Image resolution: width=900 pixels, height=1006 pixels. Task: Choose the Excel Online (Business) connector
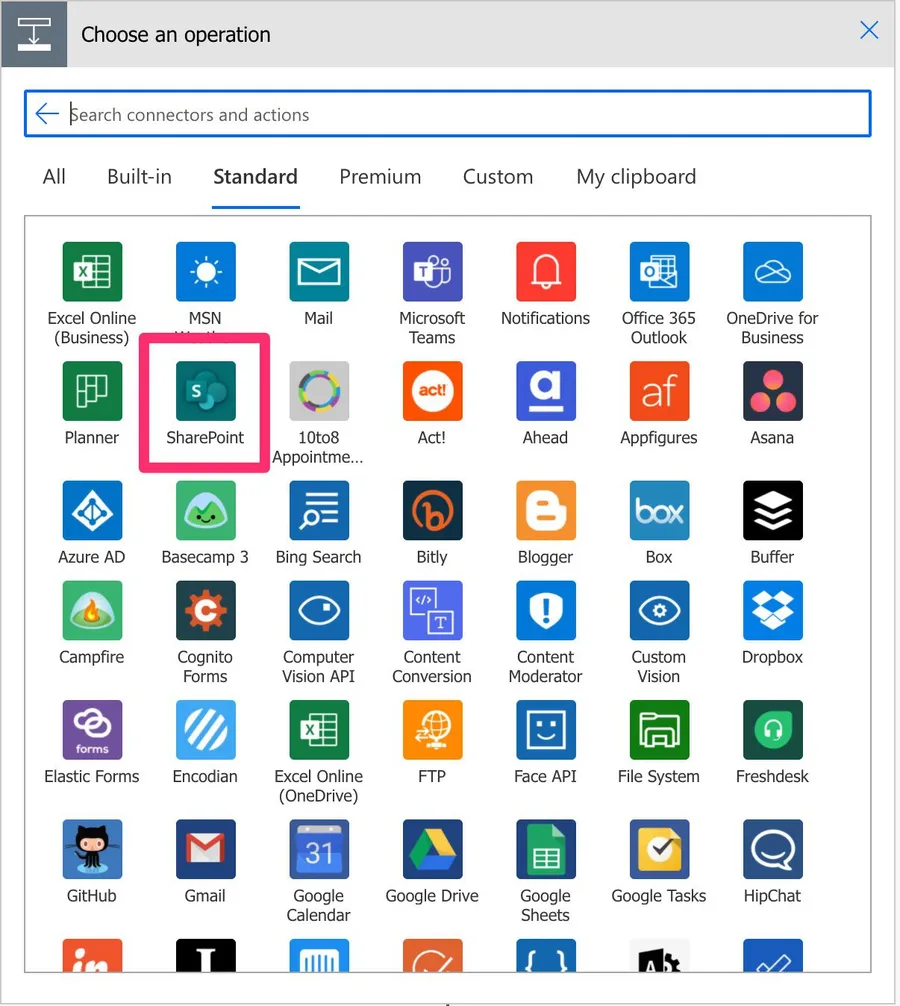92,271
